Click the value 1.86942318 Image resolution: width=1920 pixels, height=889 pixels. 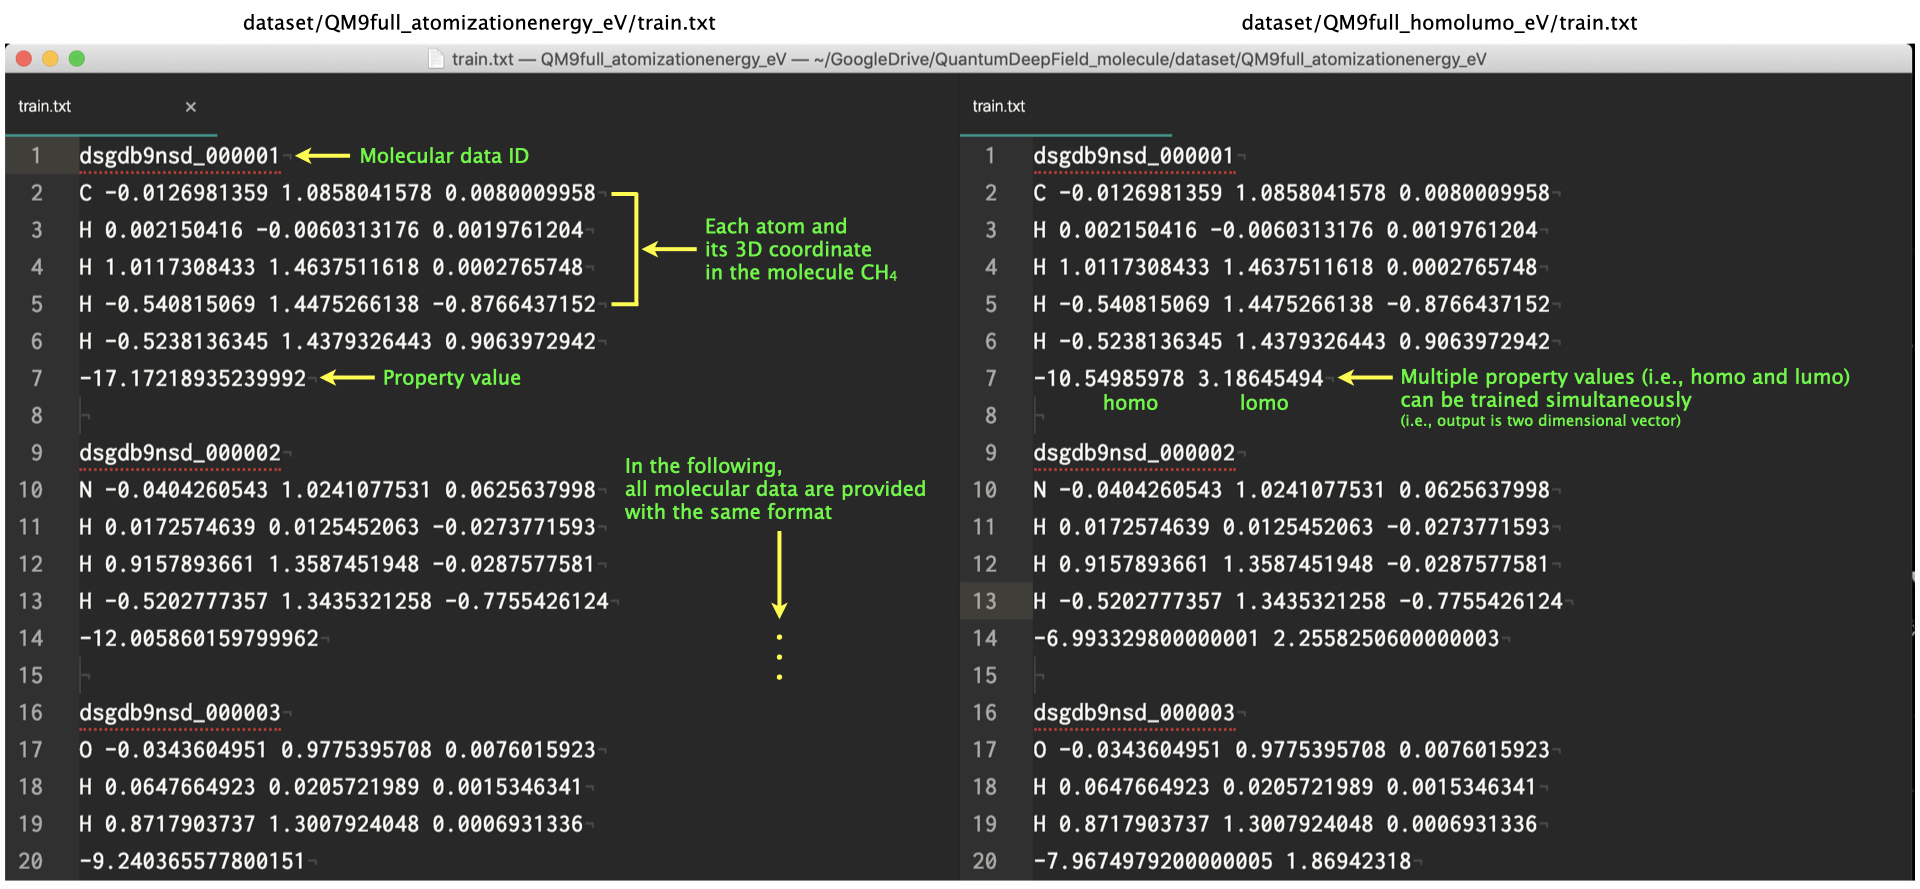click(1348, 862)
